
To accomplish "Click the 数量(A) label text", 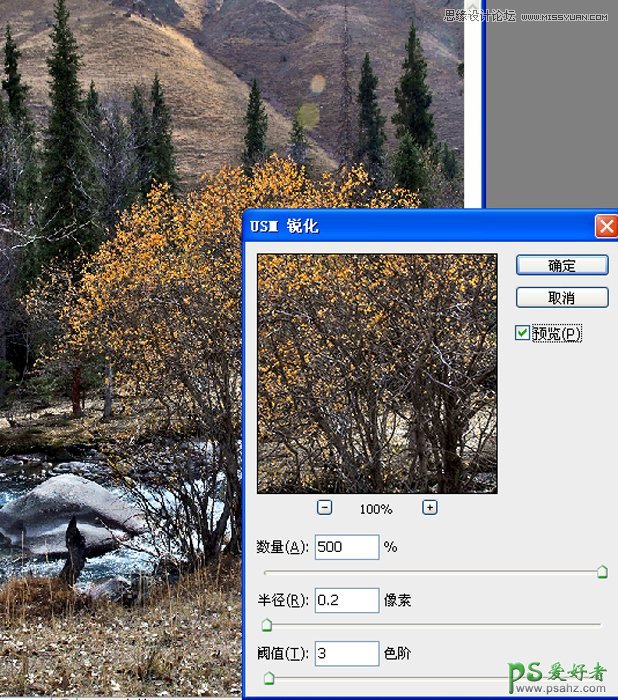I will [283, 547].
